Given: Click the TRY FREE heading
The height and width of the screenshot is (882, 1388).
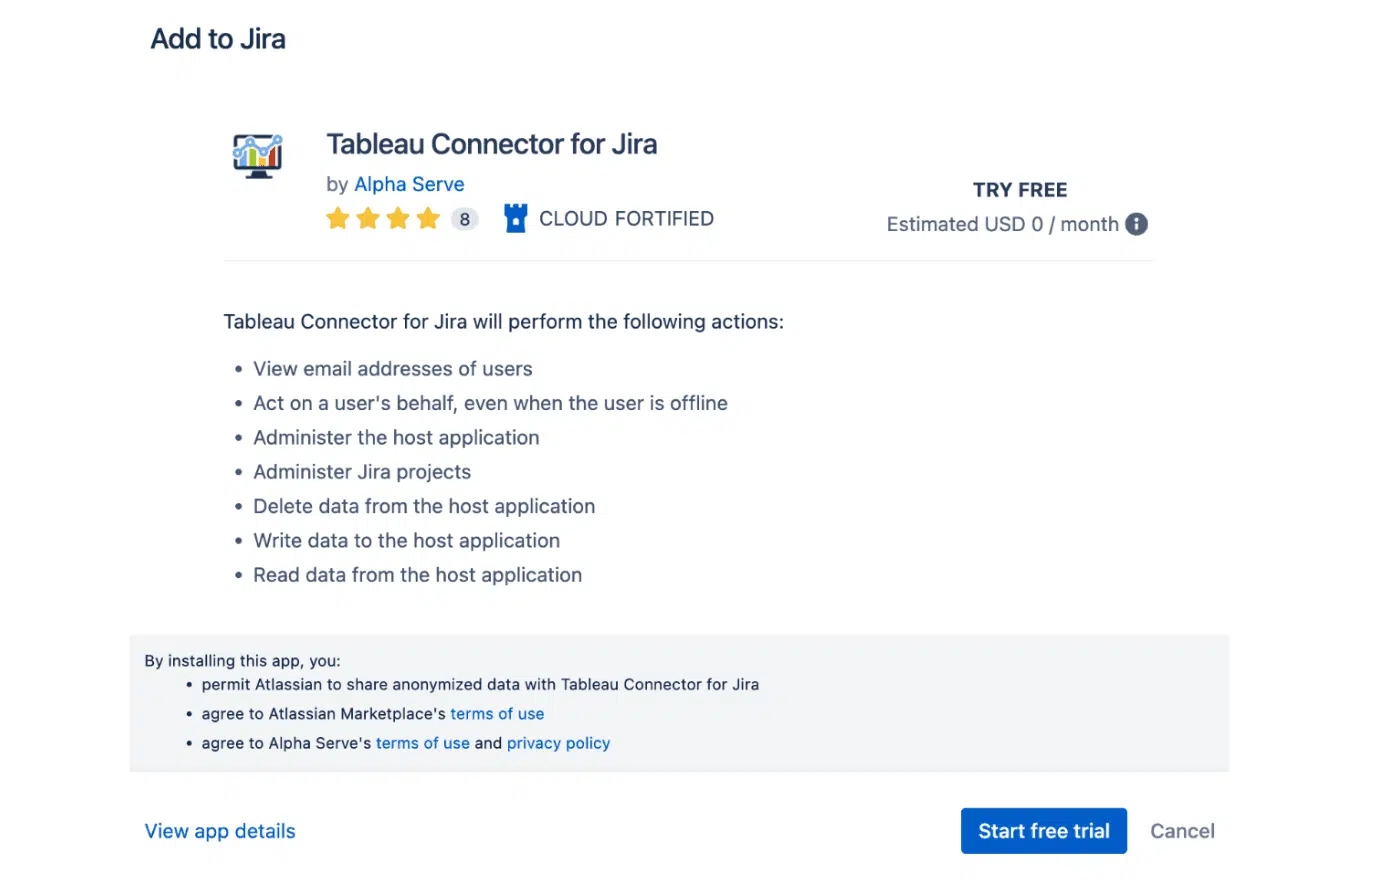Looking at the screenshot, I should point(1020,190).
